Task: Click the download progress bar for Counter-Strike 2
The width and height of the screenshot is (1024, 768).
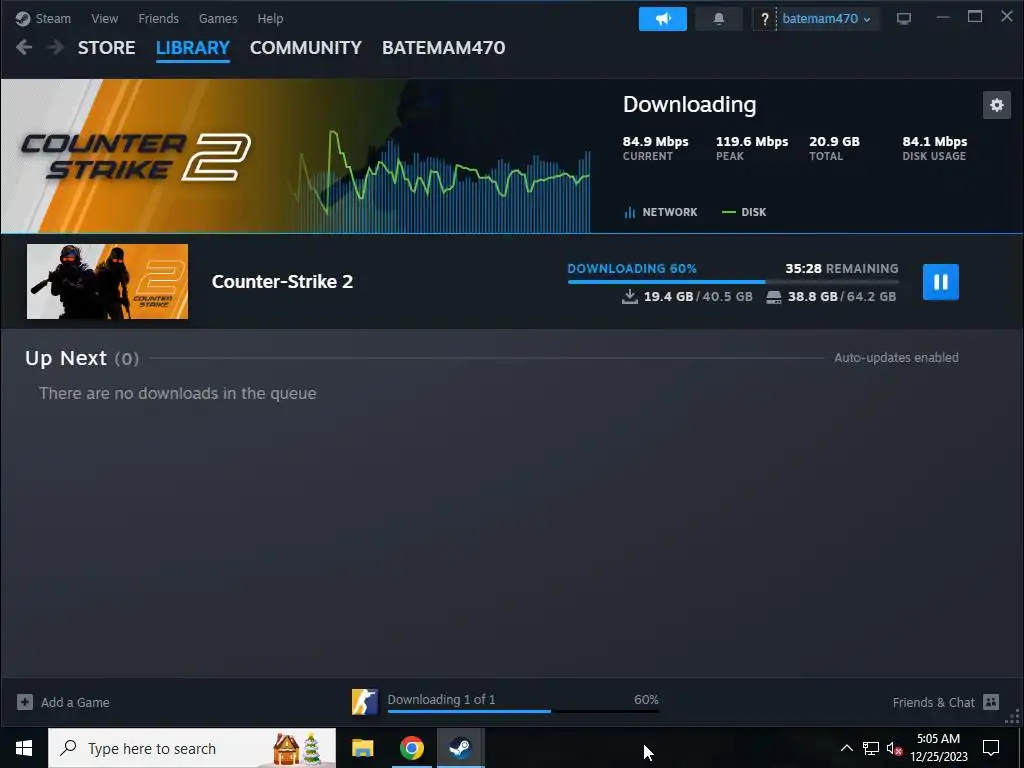Action: tap(733, 281)
